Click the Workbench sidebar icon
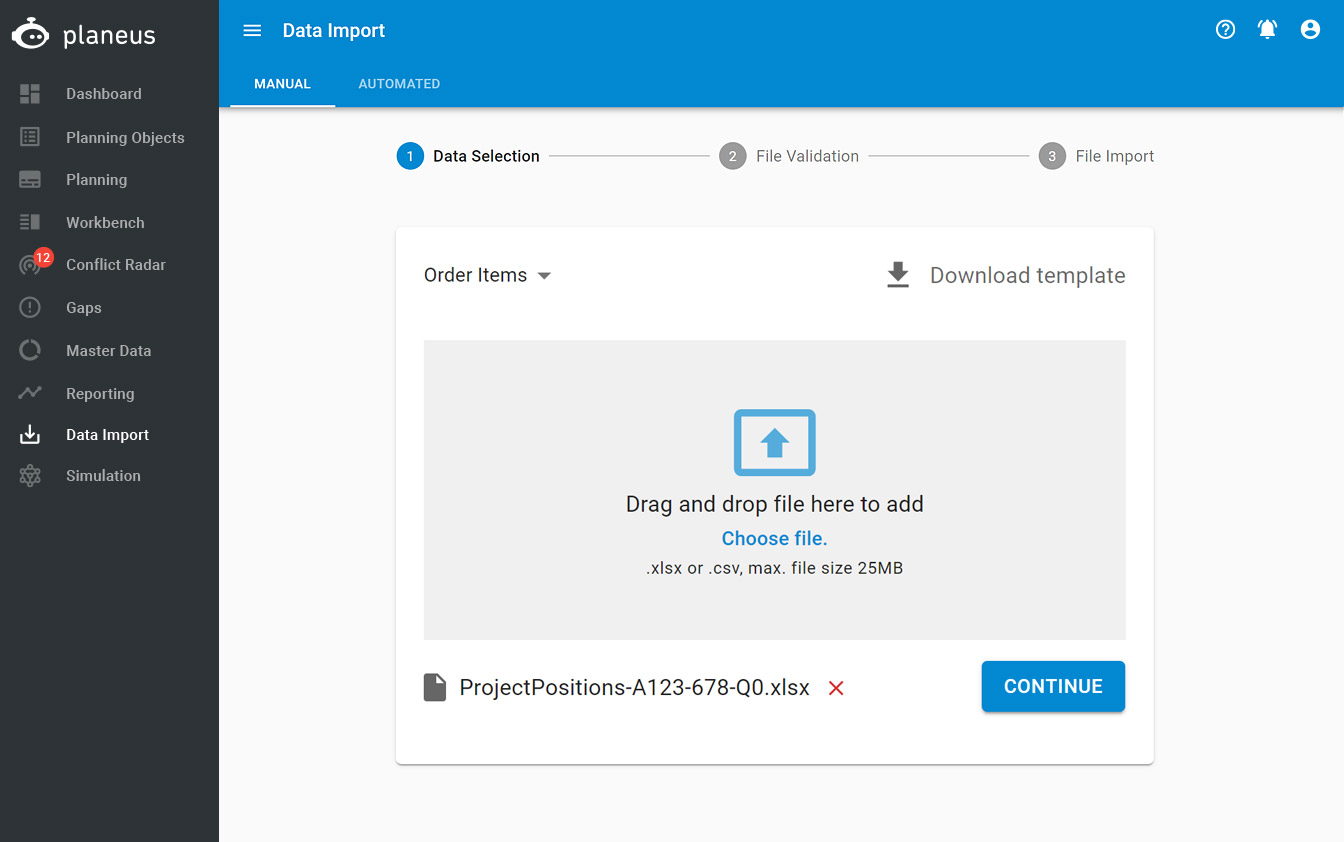The image size is (1344, 842). [x=30, y=222]
